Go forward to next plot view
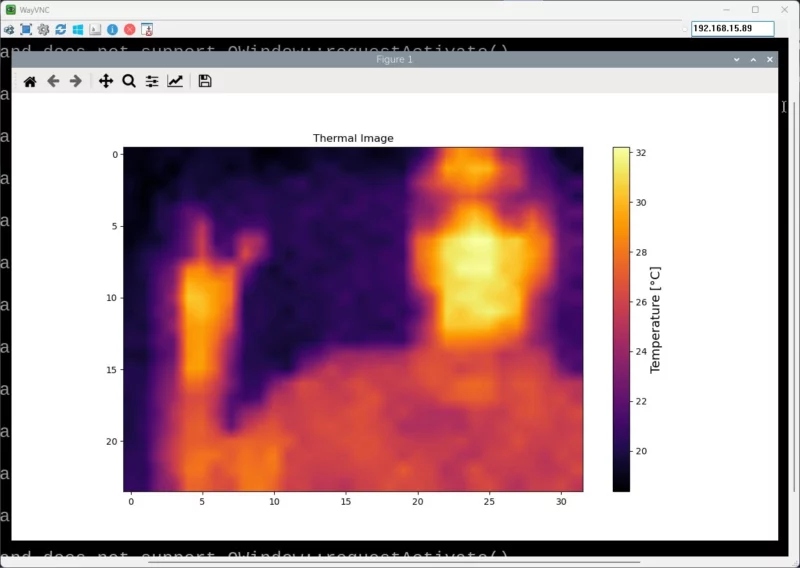800x568 pixels. click(75, 81)
